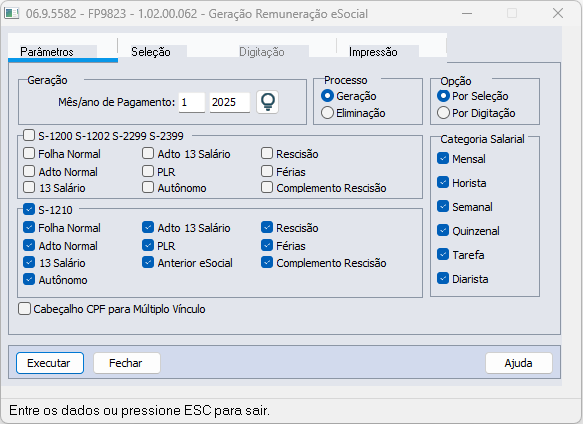Open help with the Ajuda button

pyautogui.click(x=519, y=363)
